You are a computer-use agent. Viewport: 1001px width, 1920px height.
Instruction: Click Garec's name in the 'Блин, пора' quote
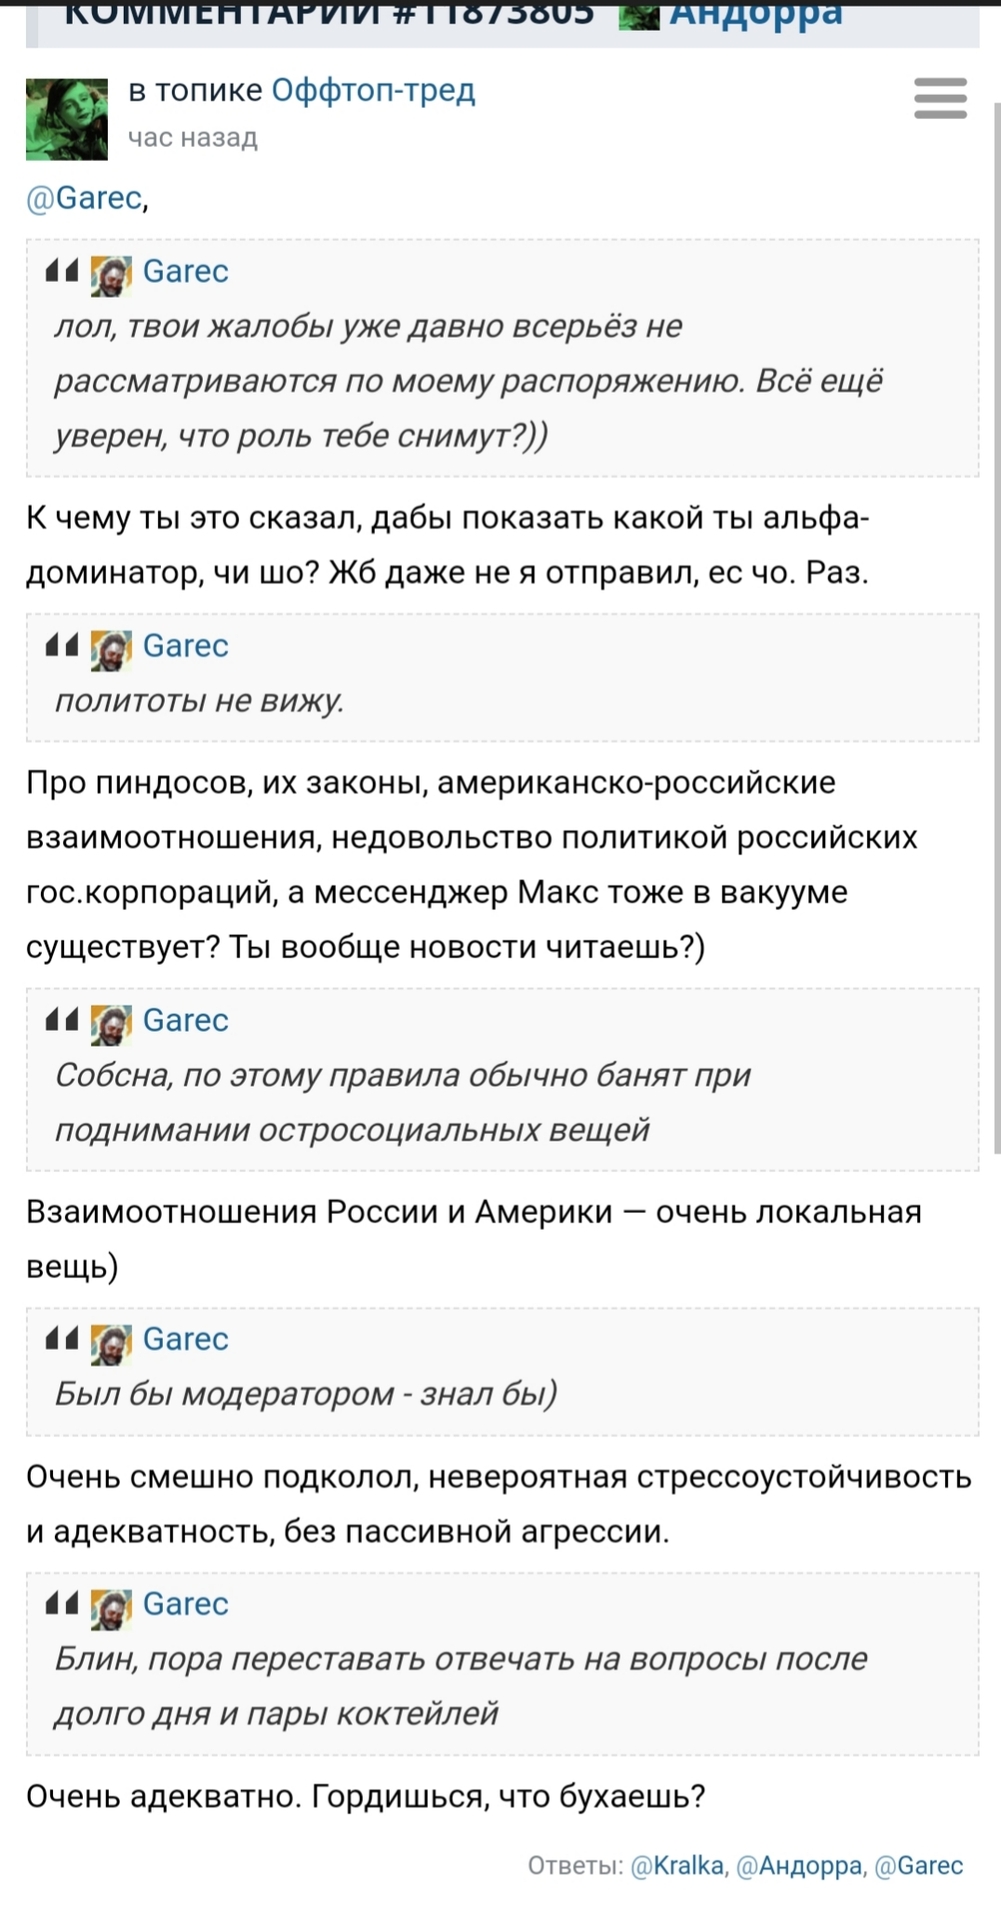pos(186,1604)
